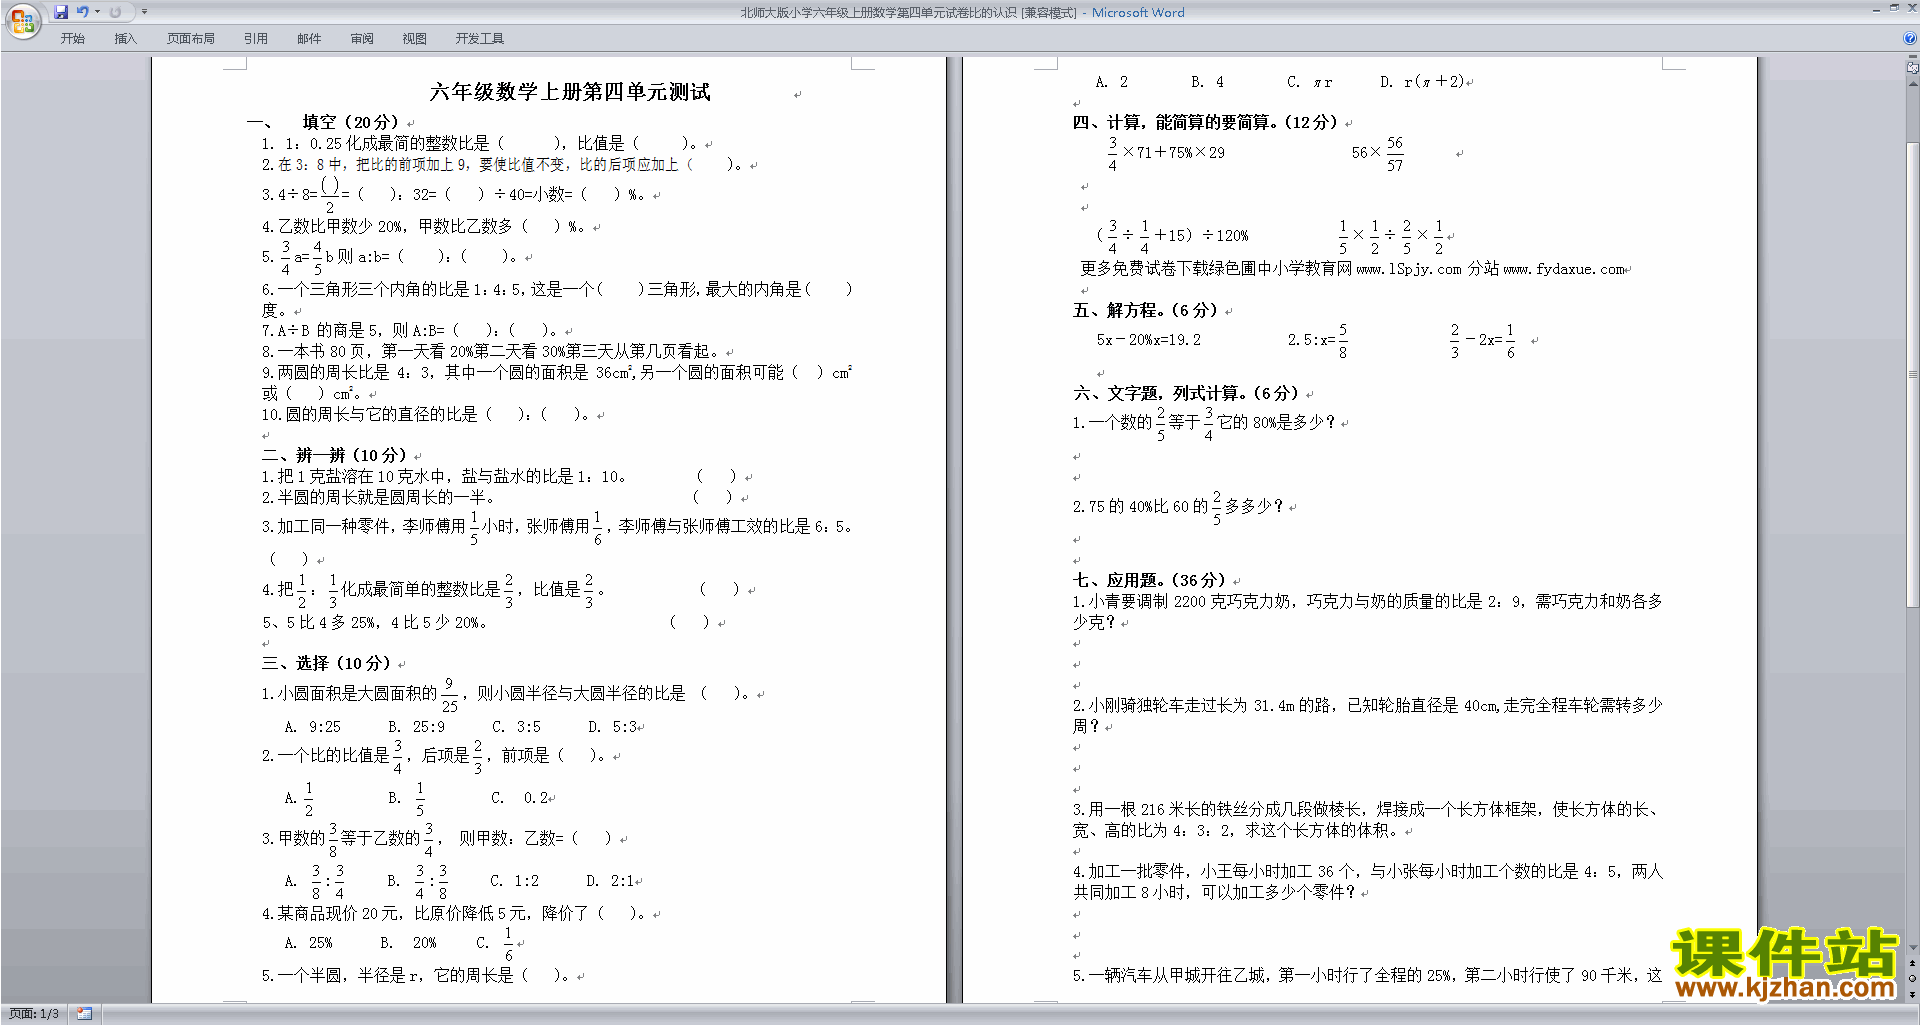Click the title 六年级数学上册第四单元测试
This screenshot has height=1025, width=1920.
point(570,92)
